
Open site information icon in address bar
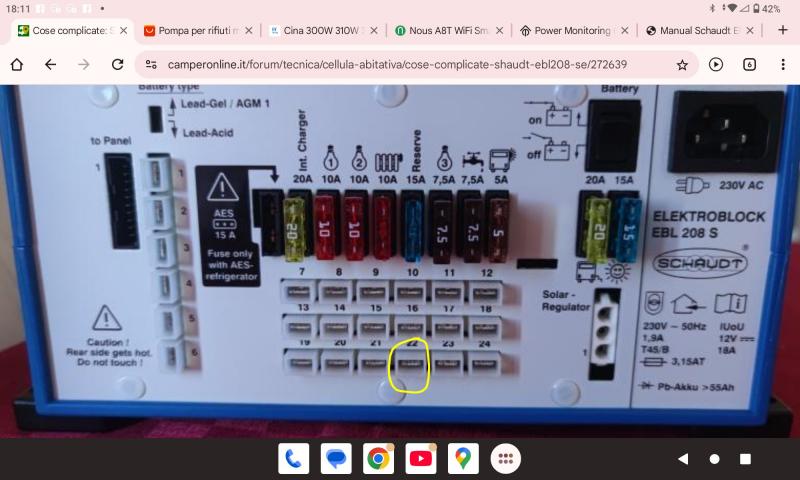pos(151,64)
